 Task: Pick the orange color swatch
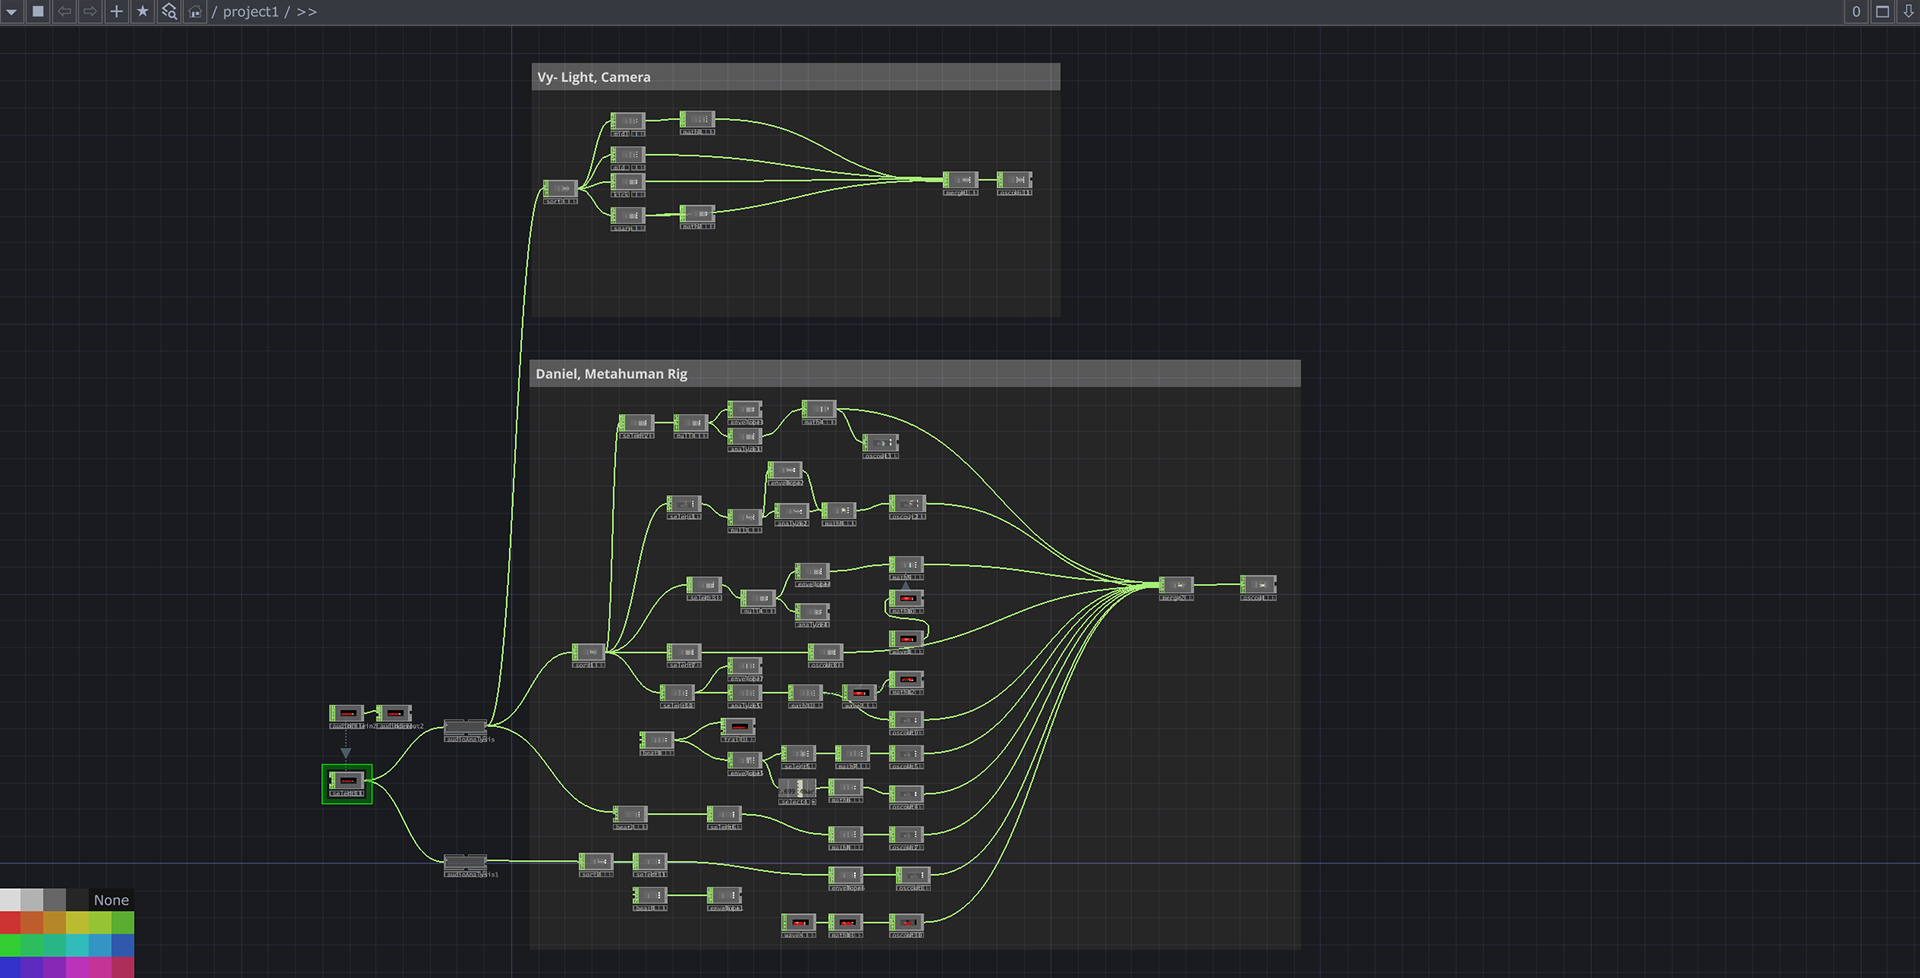[33, 922]
